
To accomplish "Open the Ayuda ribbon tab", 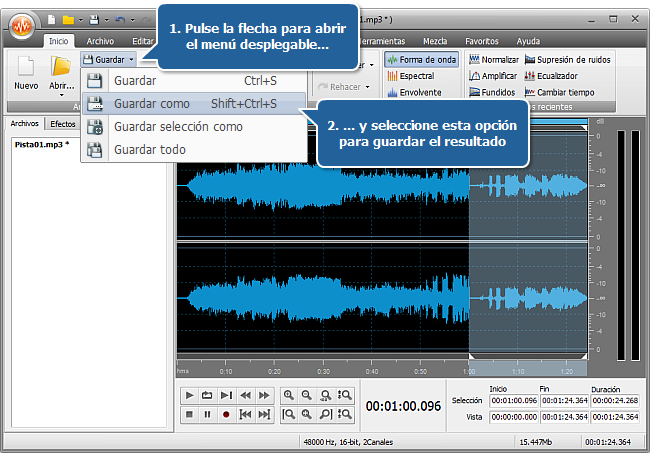I will point(528,41).
